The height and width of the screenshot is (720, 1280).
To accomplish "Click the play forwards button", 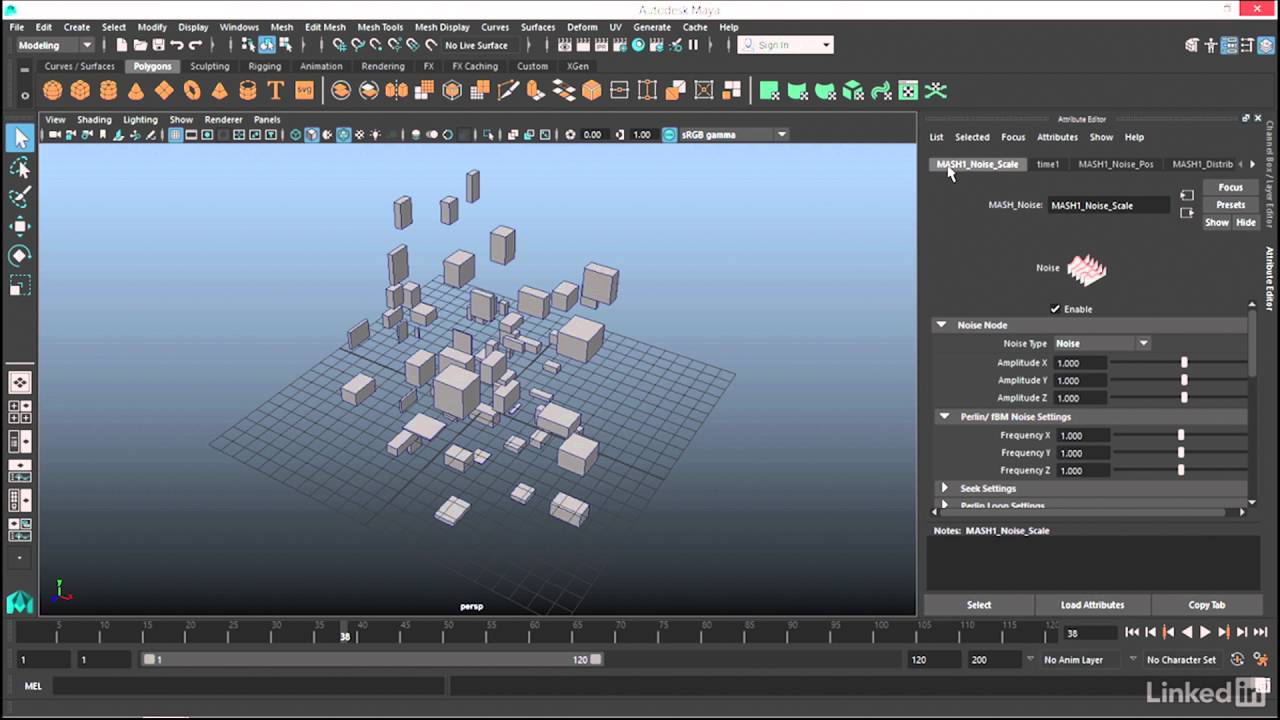I will 1205,632.
